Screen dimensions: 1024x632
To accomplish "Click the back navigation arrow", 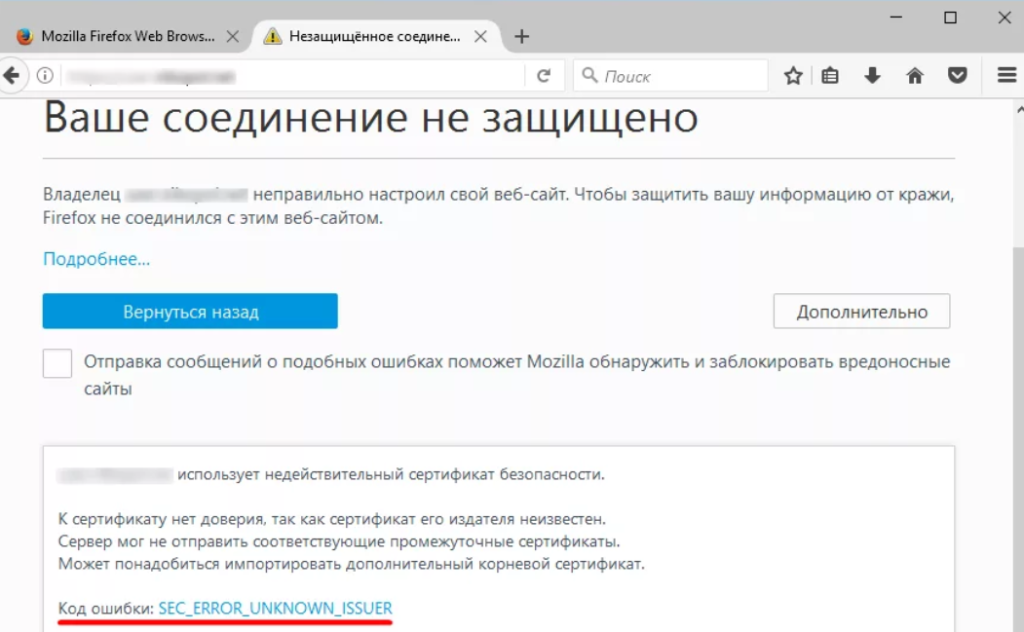I will tap(10, 76).
